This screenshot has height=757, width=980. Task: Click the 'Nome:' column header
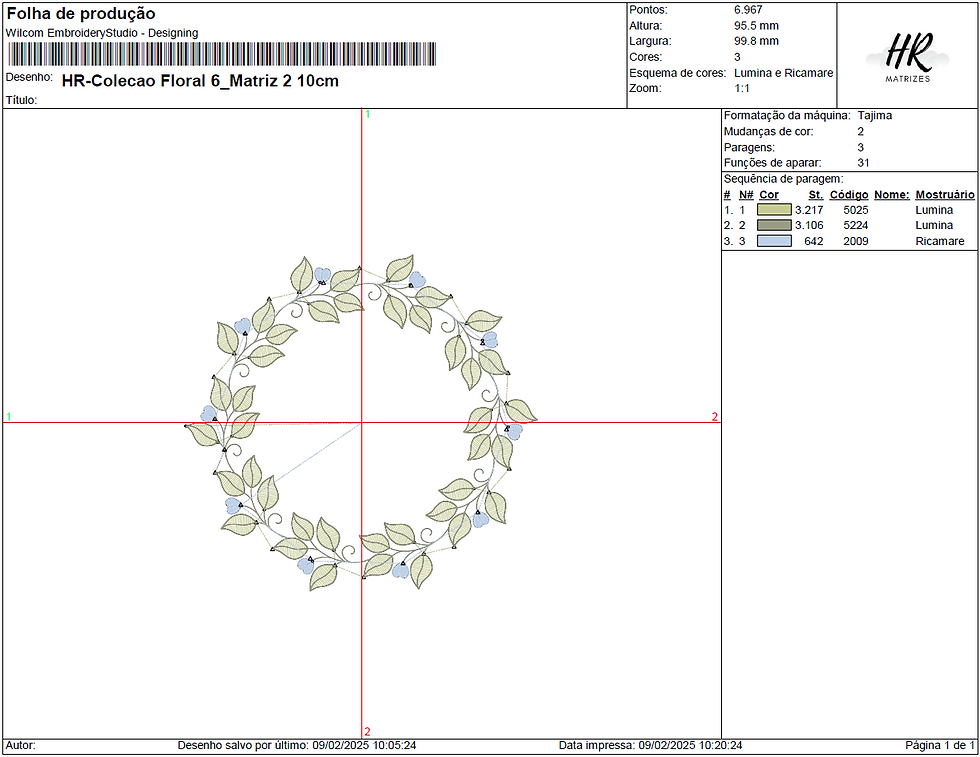pos(892,195)
